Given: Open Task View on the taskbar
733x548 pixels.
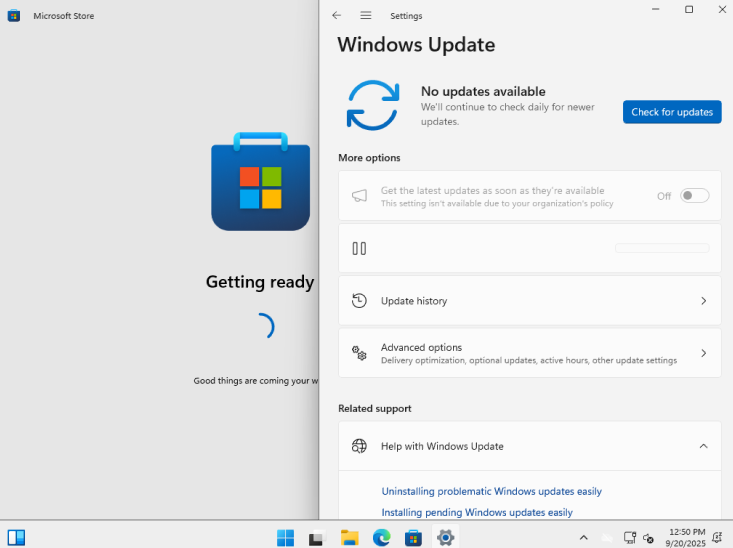Looking at the screenshot, I should (x=317, y=538).
